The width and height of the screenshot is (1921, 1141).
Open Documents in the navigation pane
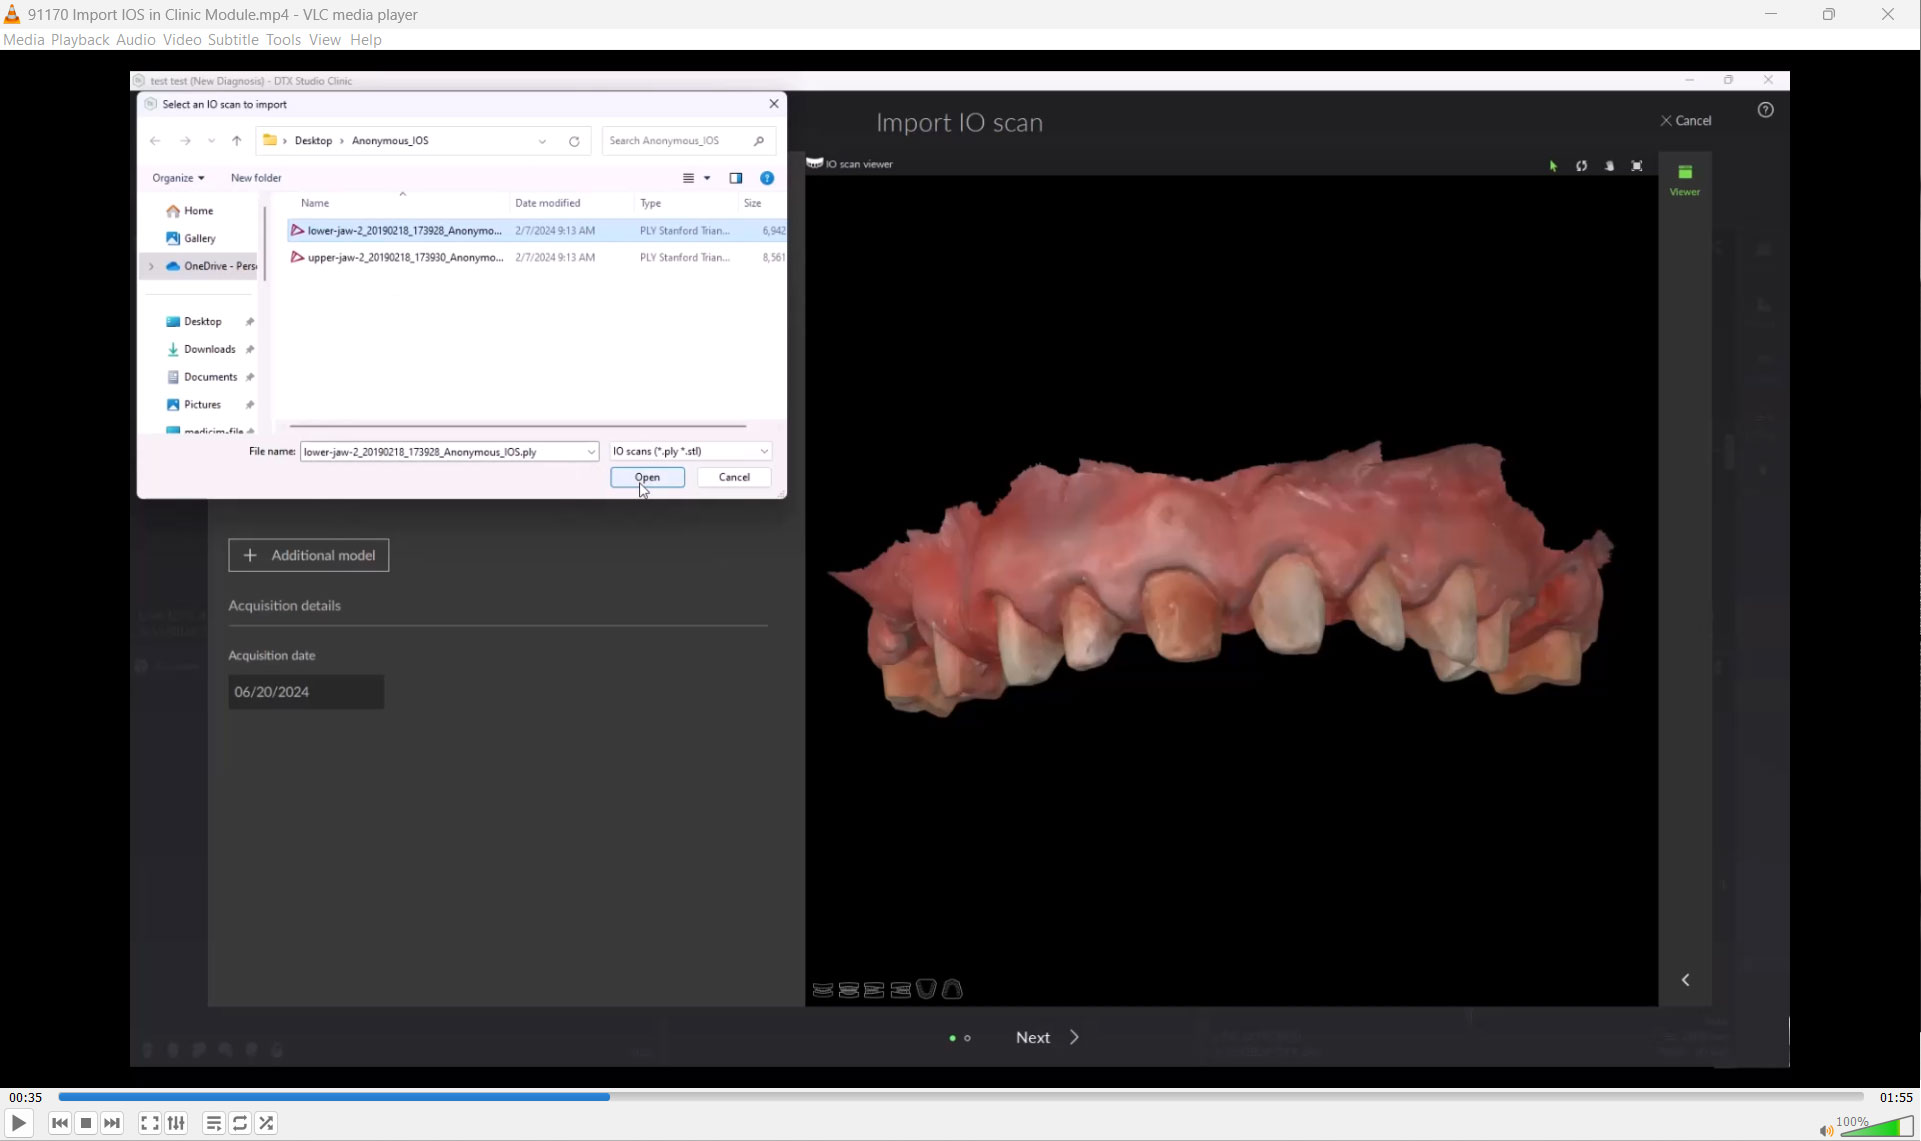pyautogui.click(x=210, y=377)
